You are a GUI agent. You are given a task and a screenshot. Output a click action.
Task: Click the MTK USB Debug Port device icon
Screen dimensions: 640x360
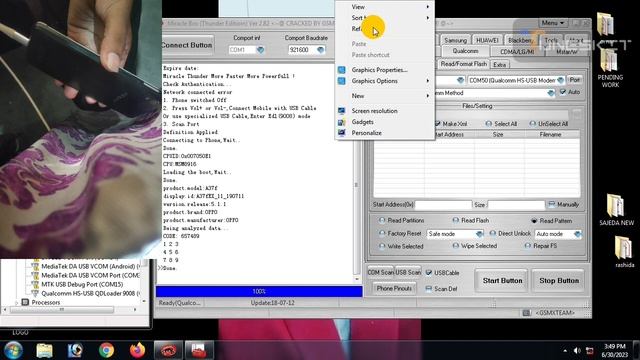[35, 284]
